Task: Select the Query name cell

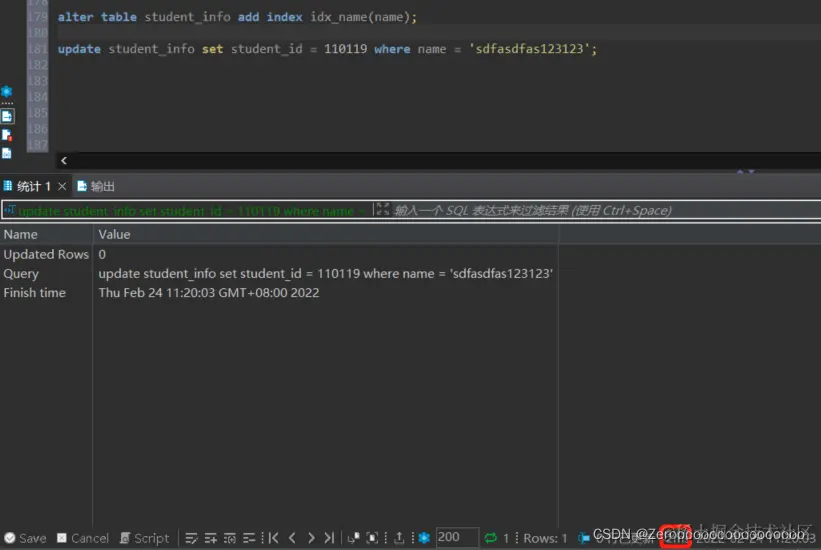Action: pos(21,273)
